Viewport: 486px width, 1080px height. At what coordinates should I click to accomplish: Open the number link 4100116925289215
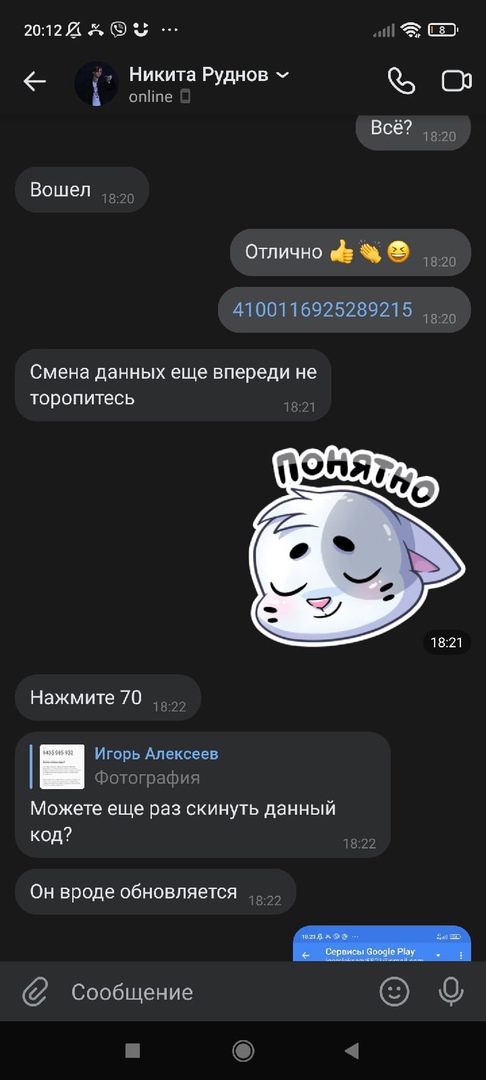(322, 309)
